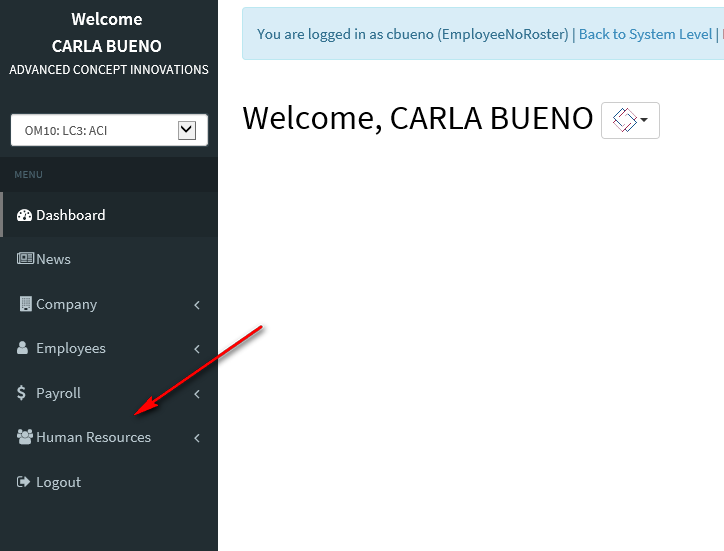Open the Dashboard menu item
Viewport: 724px width, 551px height.
pos(109,215)
